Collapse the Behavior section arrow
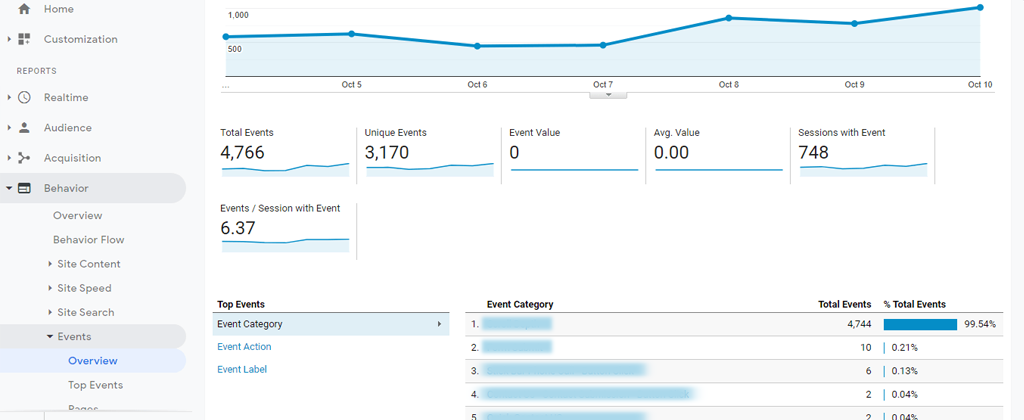The image size is (1024, 420). pyautogui.click(x=9, y=188)
